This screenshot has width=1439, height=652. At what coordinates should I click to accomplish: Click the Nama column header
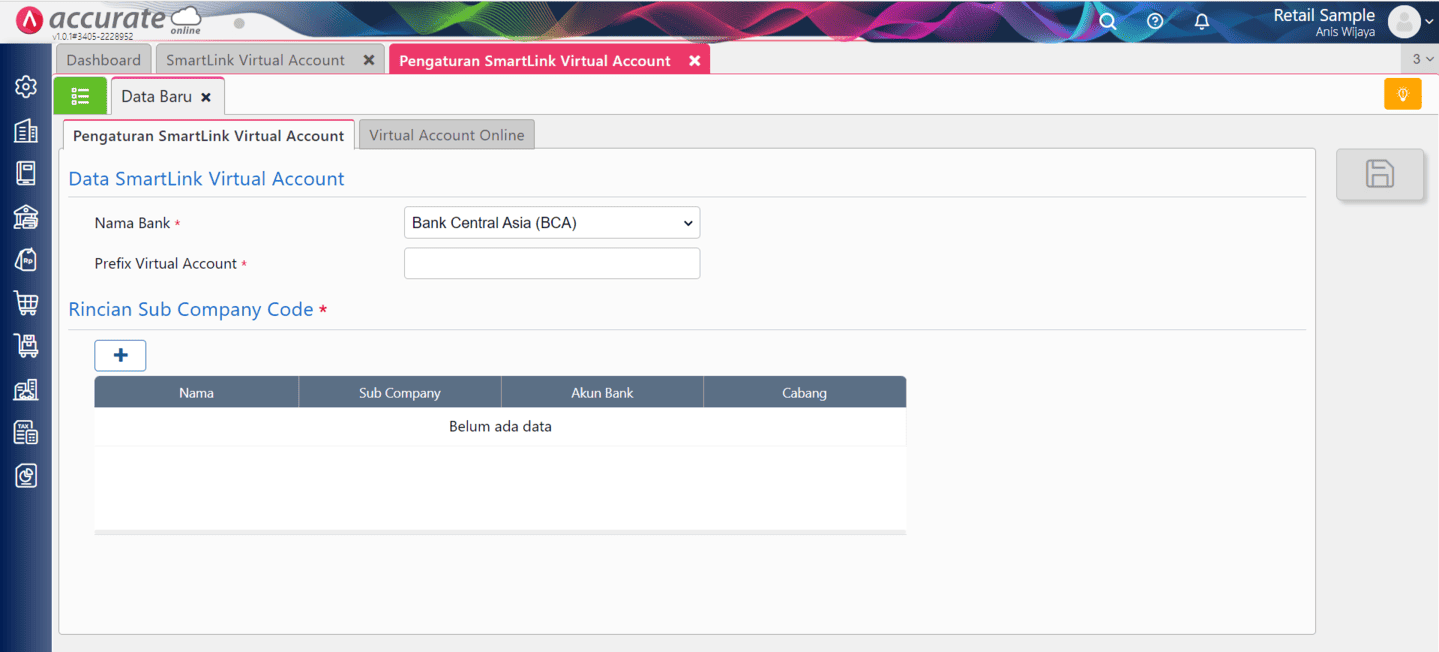[196, 393]
